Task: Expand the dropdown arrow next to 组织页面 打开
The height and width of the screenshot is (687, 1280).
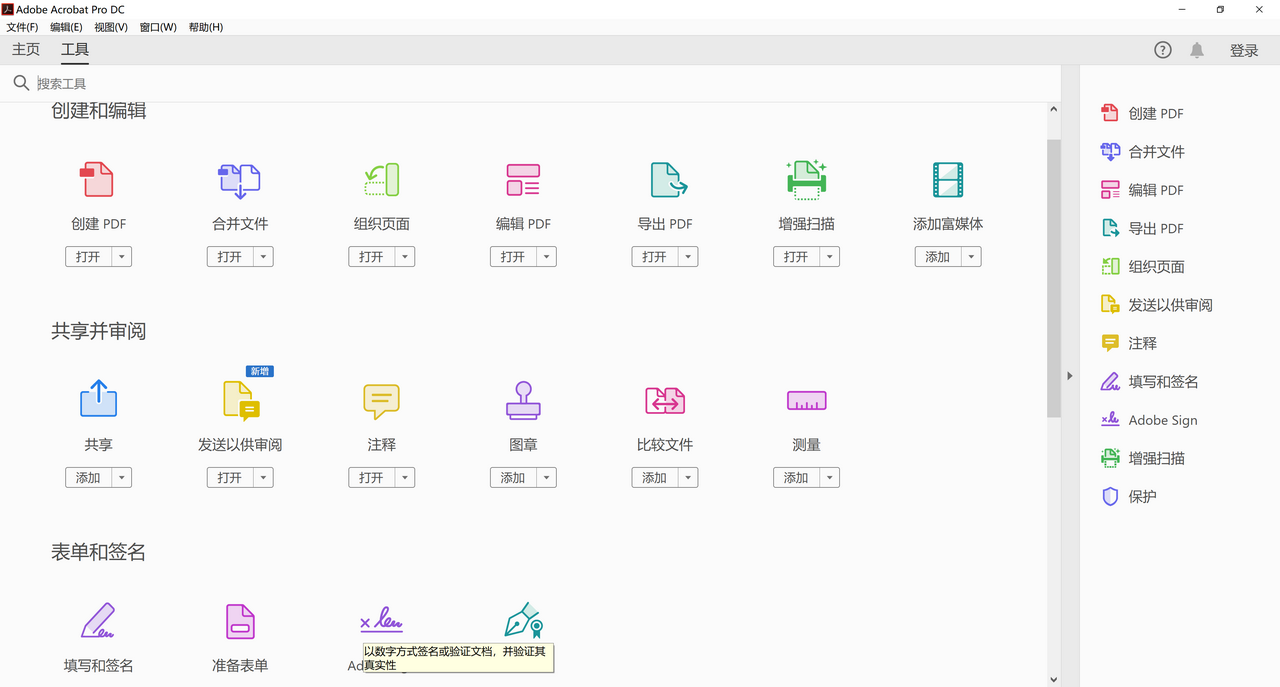Action: coord(405,257)
